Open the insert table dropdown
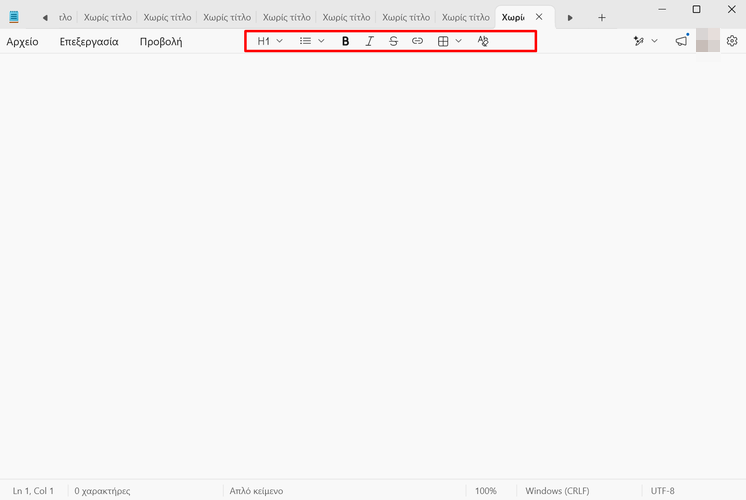This screenshot has width=746, height=500. [449, 41]
